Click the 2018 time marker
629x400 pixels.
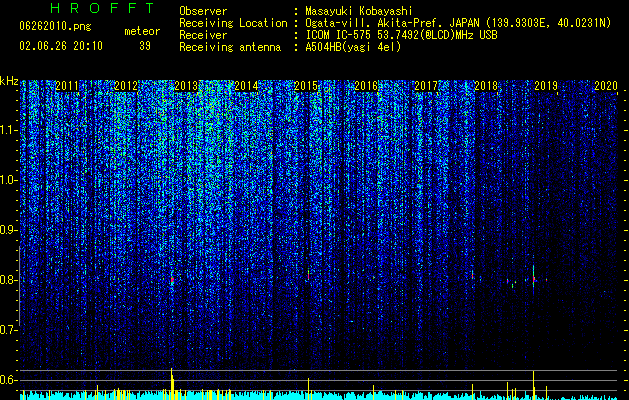(486, 86)
